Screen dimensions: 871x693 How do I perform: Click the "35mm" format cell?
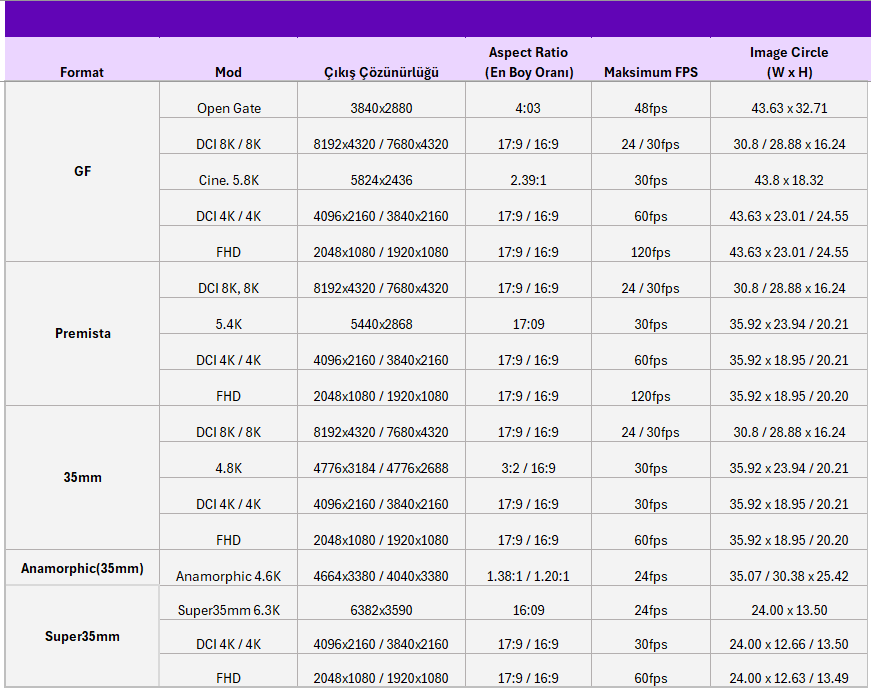(x=82, y=477)
